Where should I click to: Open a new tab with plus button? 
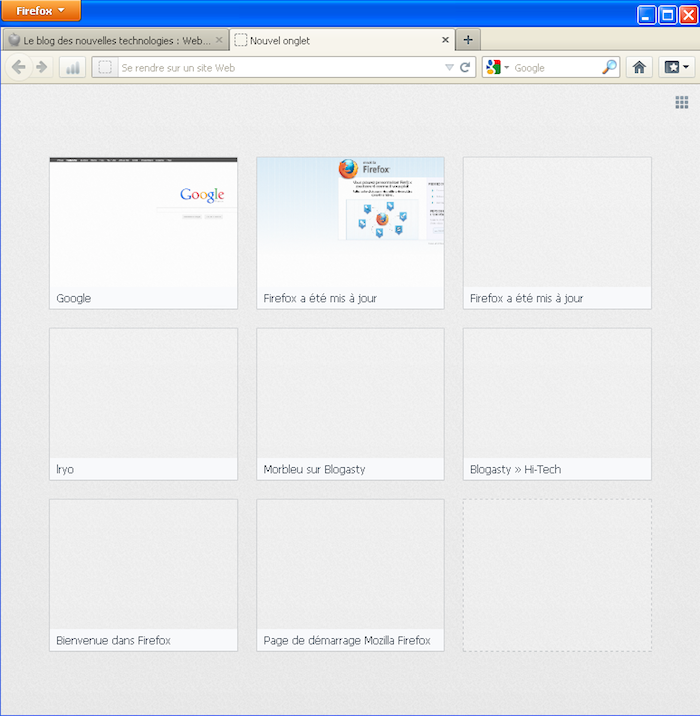tap(468, 39)
